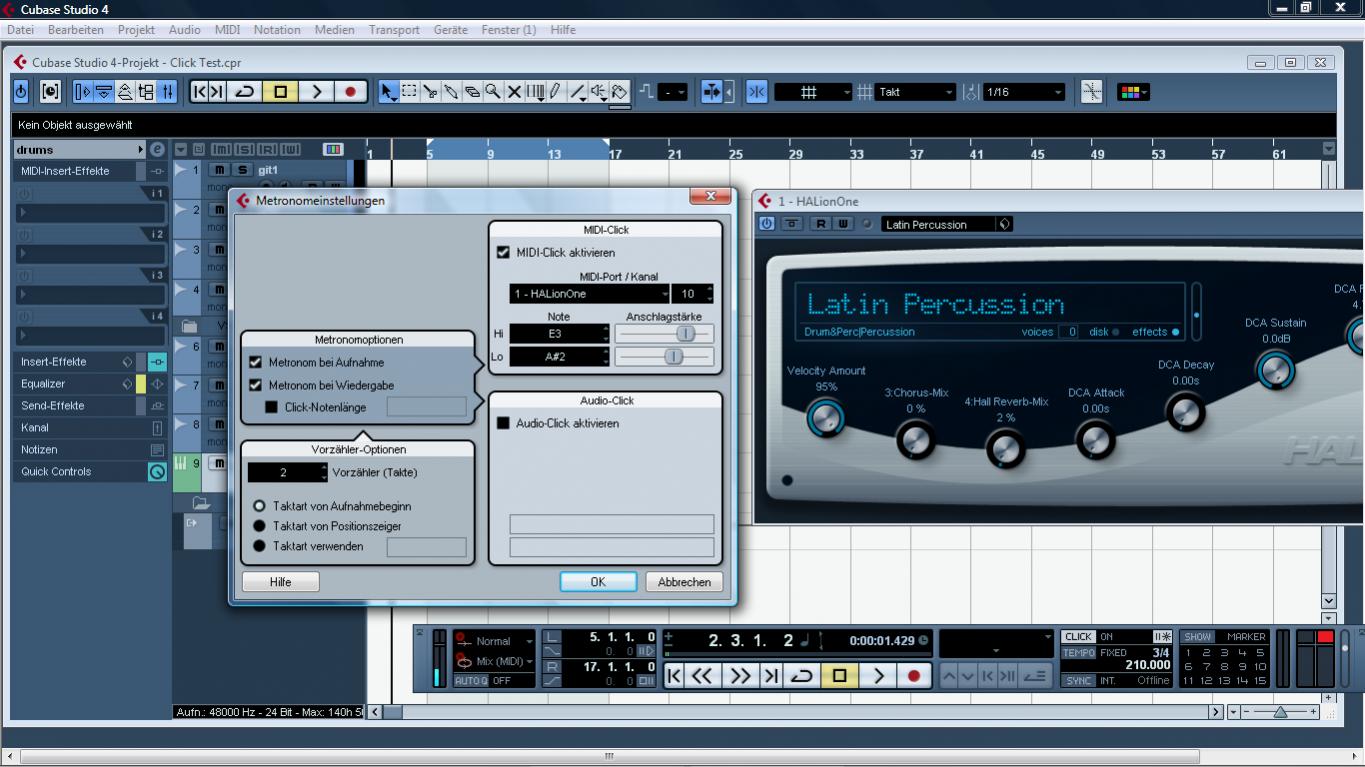Start playback from the project toolbar
1365x767 pixels.
click(316, 91)
